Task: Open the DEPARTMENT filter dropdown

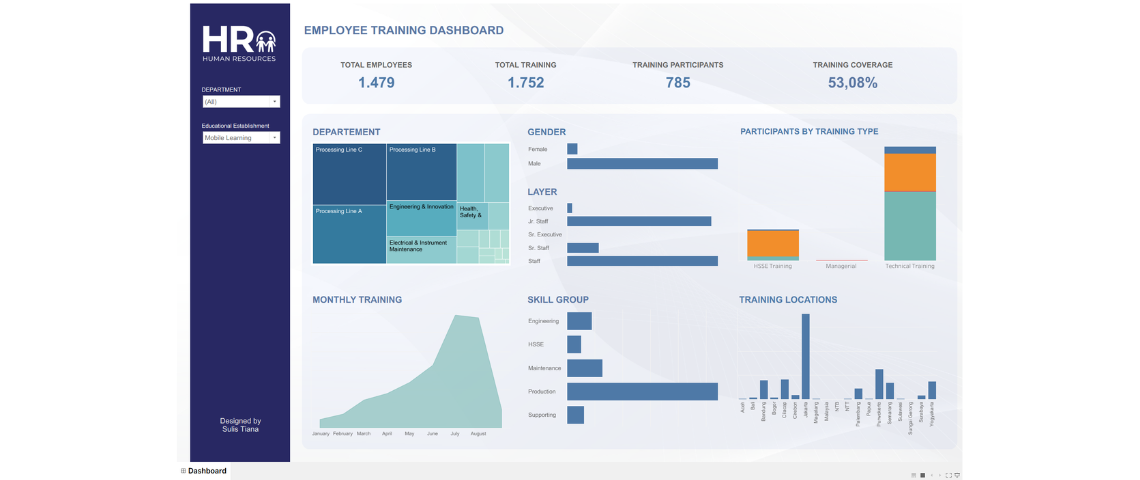Action: click(x=241, y=102)
